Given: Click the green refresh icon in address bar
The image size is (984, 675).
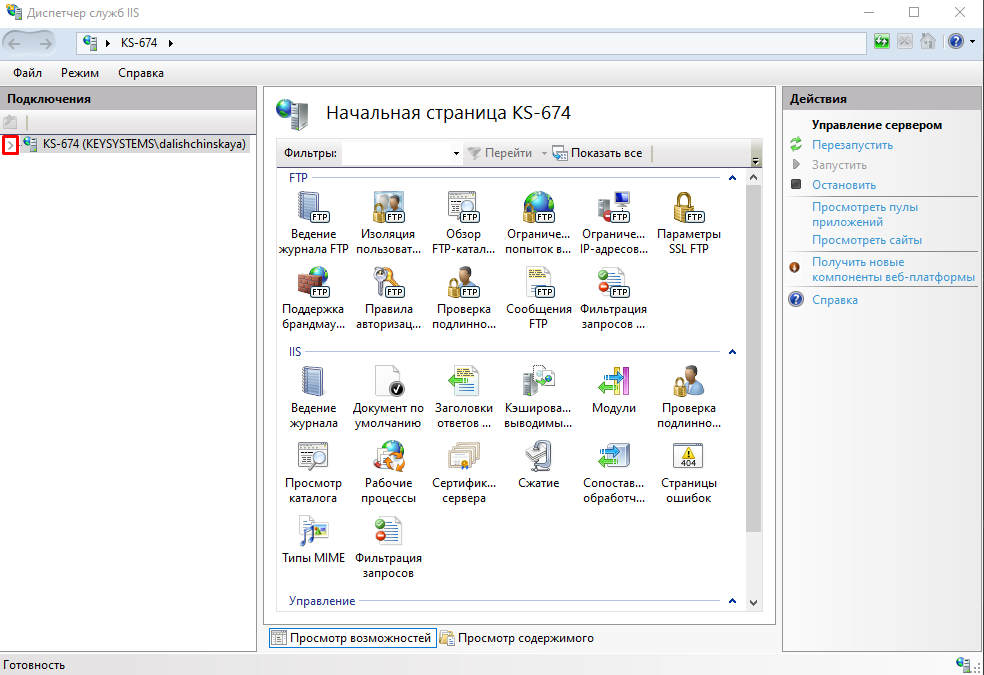Looking at the screenshot, I should pyautogui.click(x=880, y=41).
